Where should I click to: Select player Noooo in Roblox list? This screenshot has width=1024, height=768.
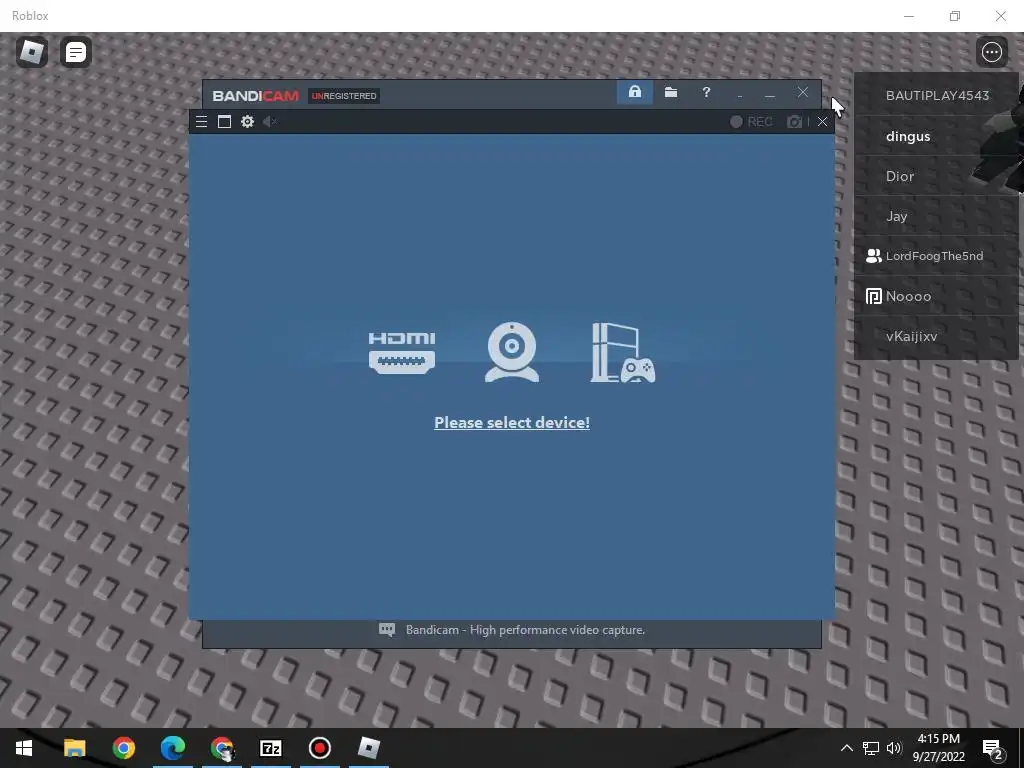click(x=936, y=296)
